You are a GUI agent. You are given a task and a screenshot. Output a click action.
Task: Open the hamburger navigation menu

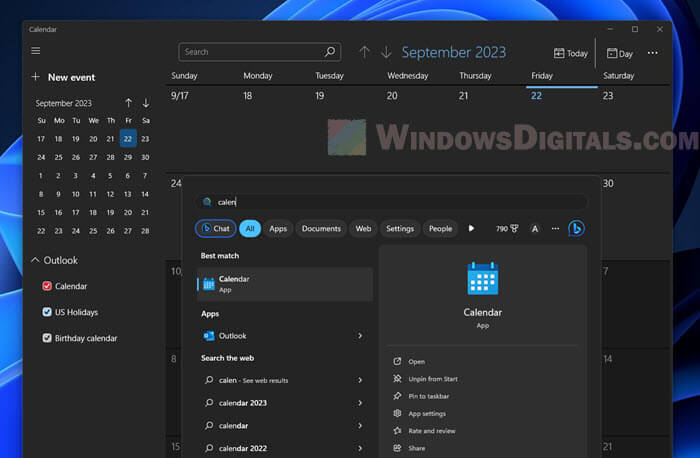pos(36,51)
